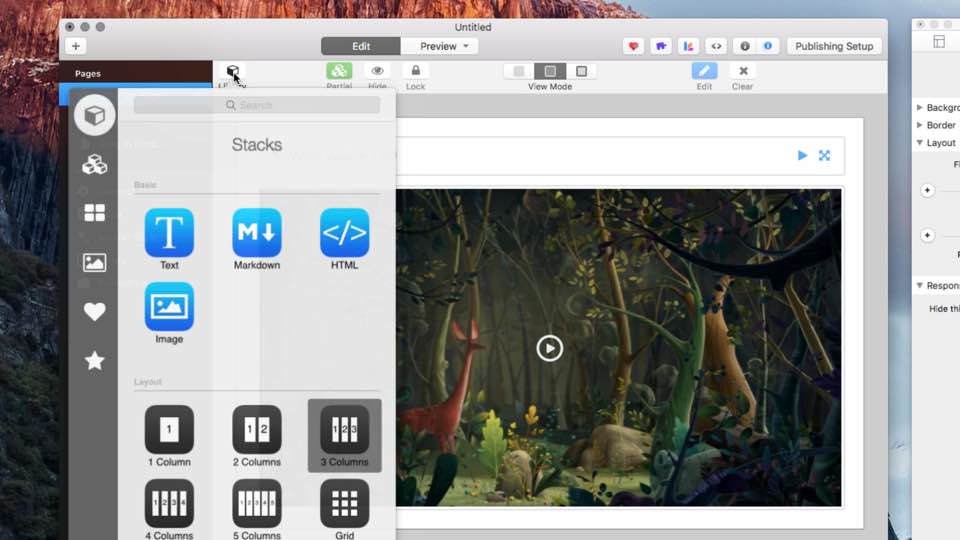Open the Preview dropdown arrow

[x=466, y=46]
